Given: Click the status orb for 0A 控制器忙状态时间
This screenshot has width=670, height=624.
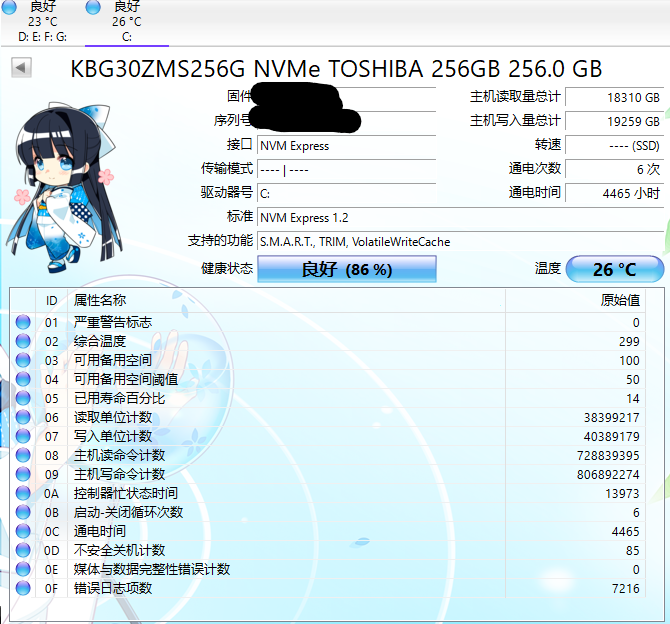Looking at the screenshot, I should (23, 493).
